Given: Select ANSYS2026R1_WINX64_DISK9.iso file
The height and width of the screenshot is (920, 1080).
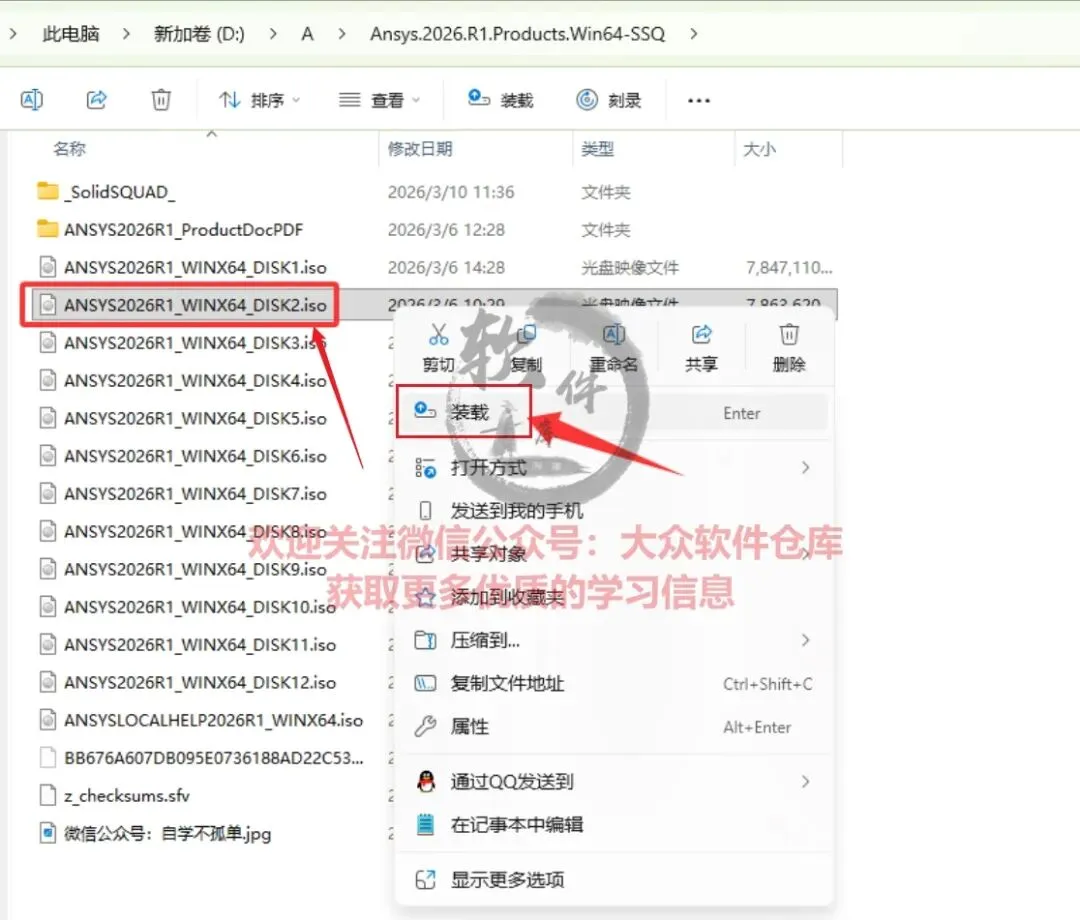Looking at the screenshot, I should click(x=195, y=569).
